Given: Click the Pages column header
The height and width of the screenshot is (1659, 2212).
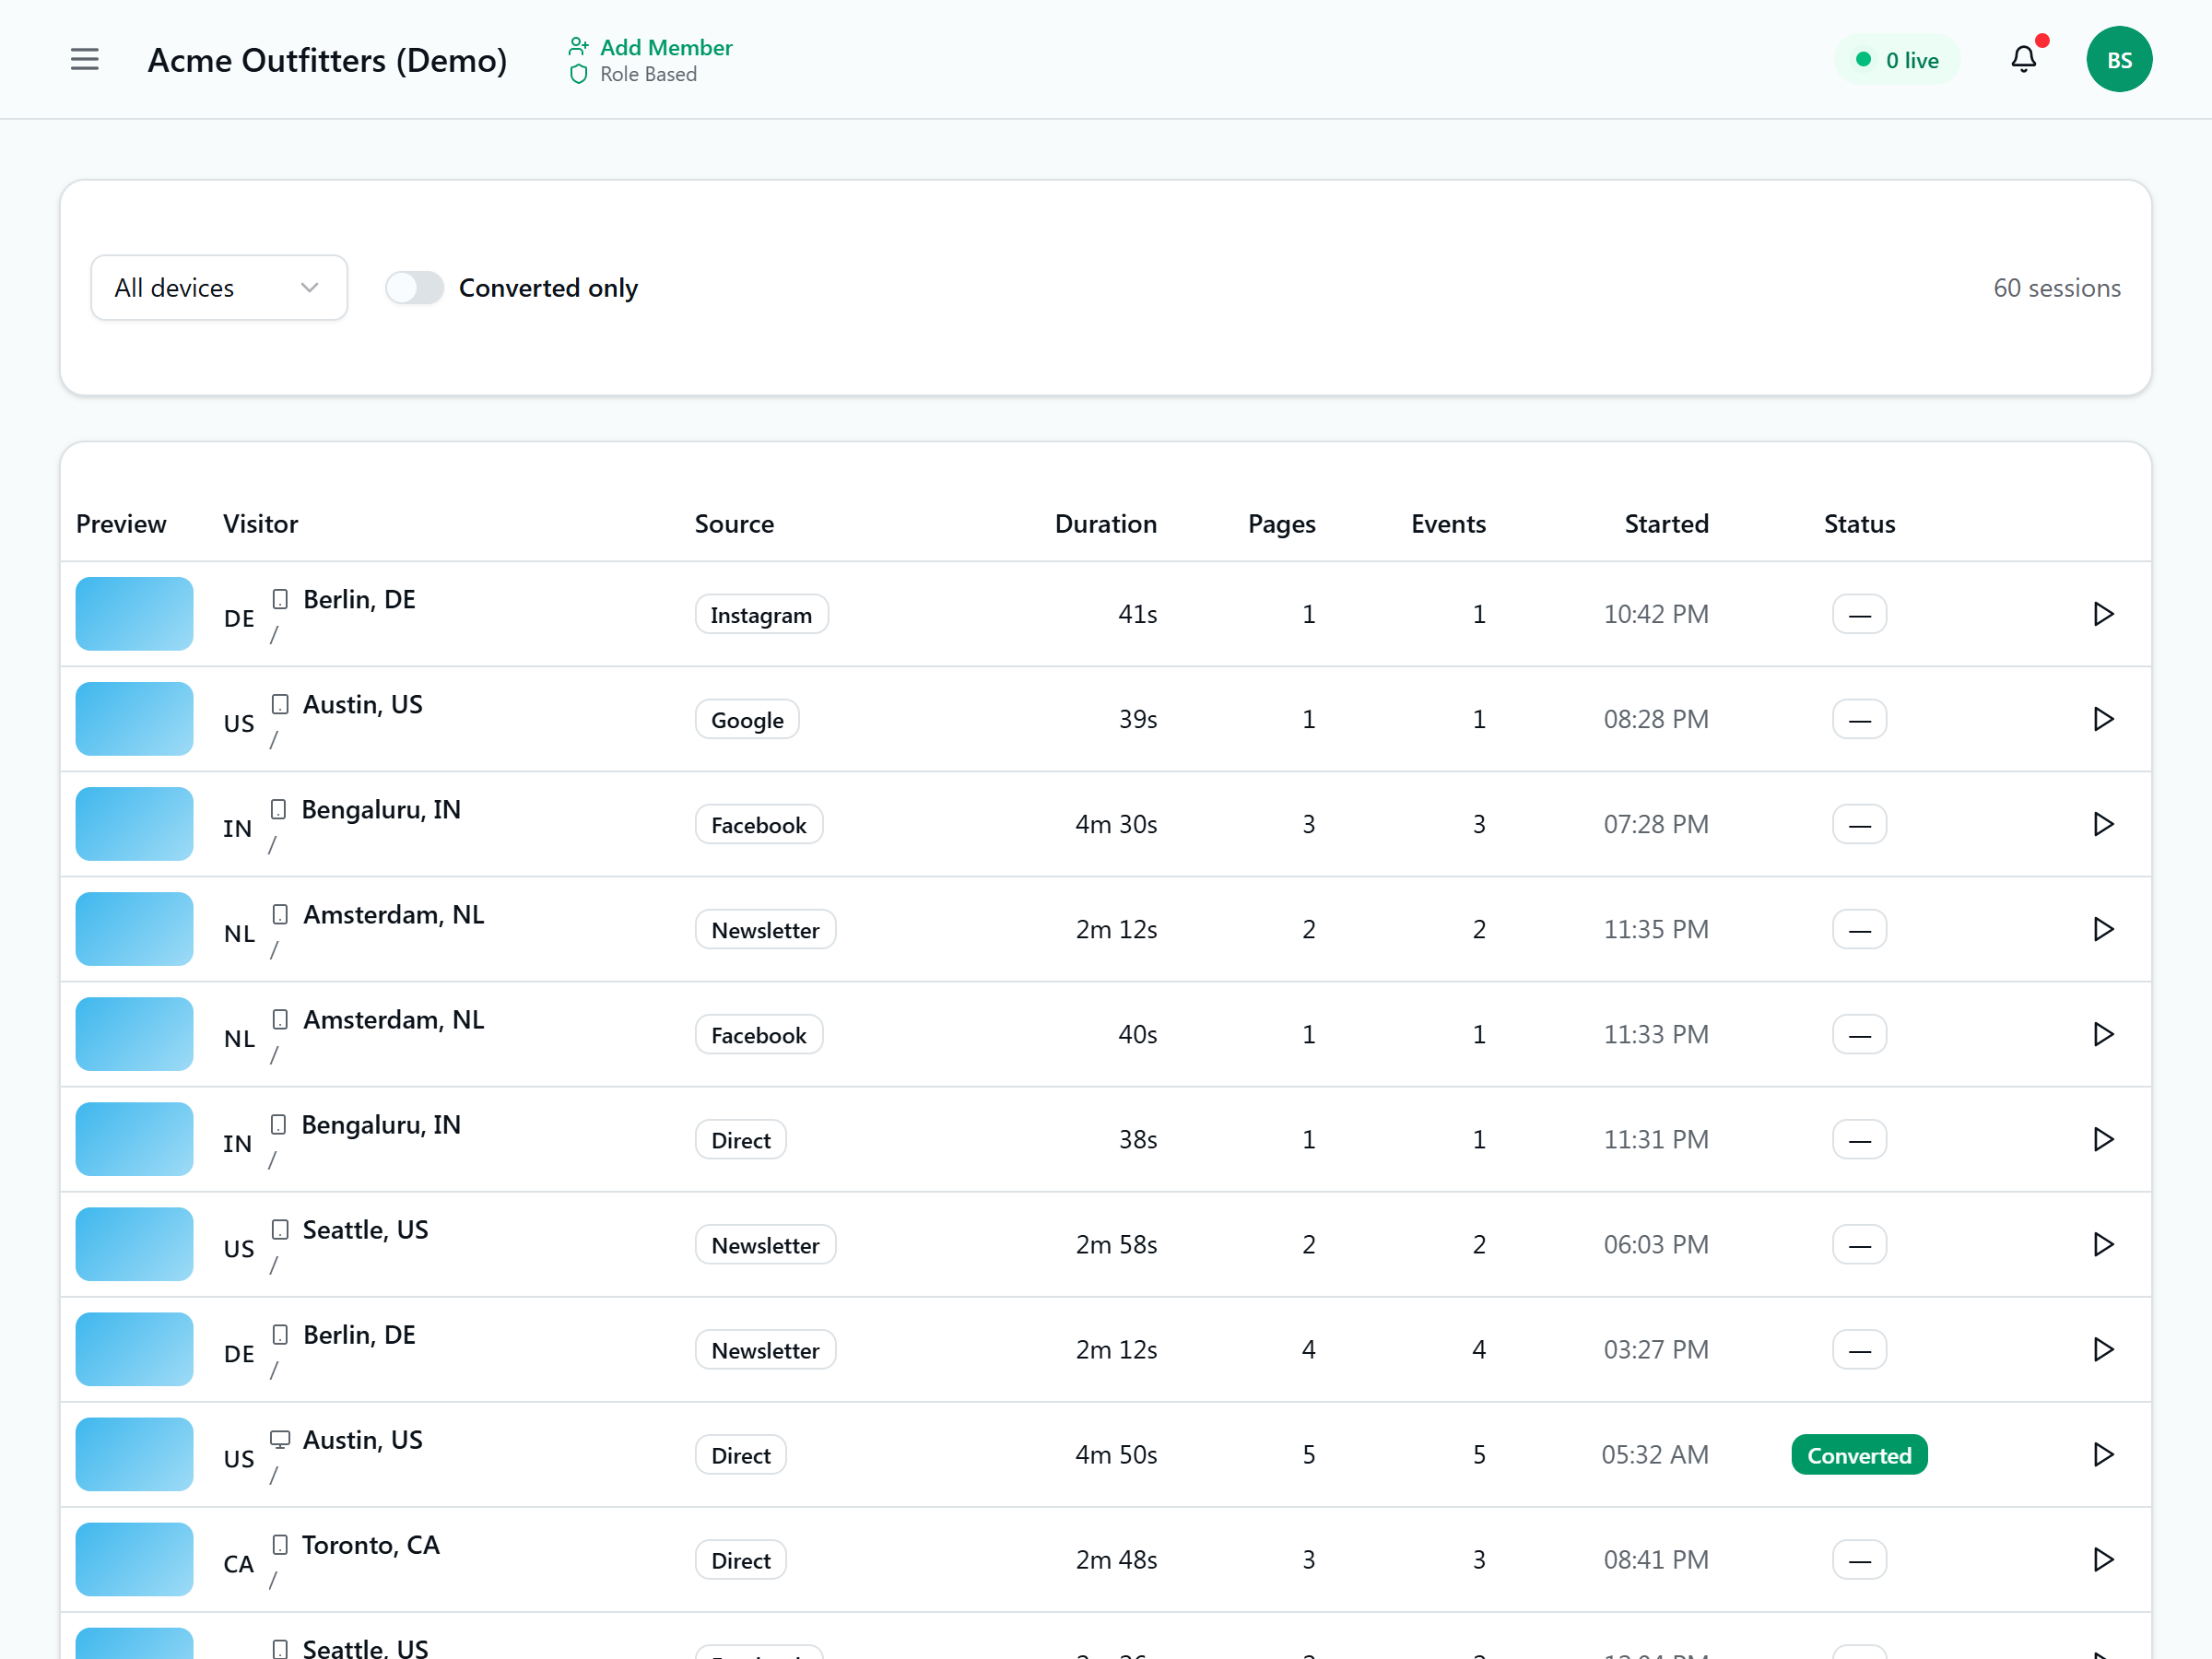Looking at the screenshot, I should (x=1281, y=524).
